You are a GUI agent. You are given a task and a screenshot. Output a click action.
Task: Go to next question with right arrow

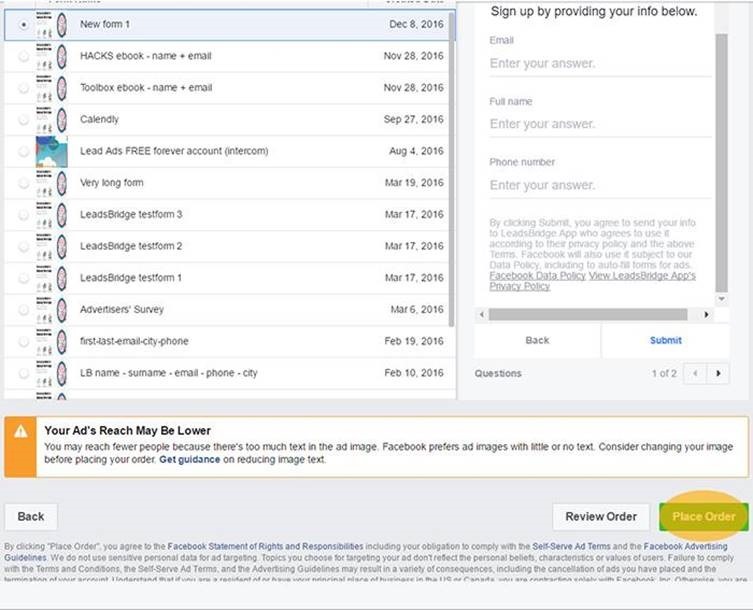coord(718,373)
